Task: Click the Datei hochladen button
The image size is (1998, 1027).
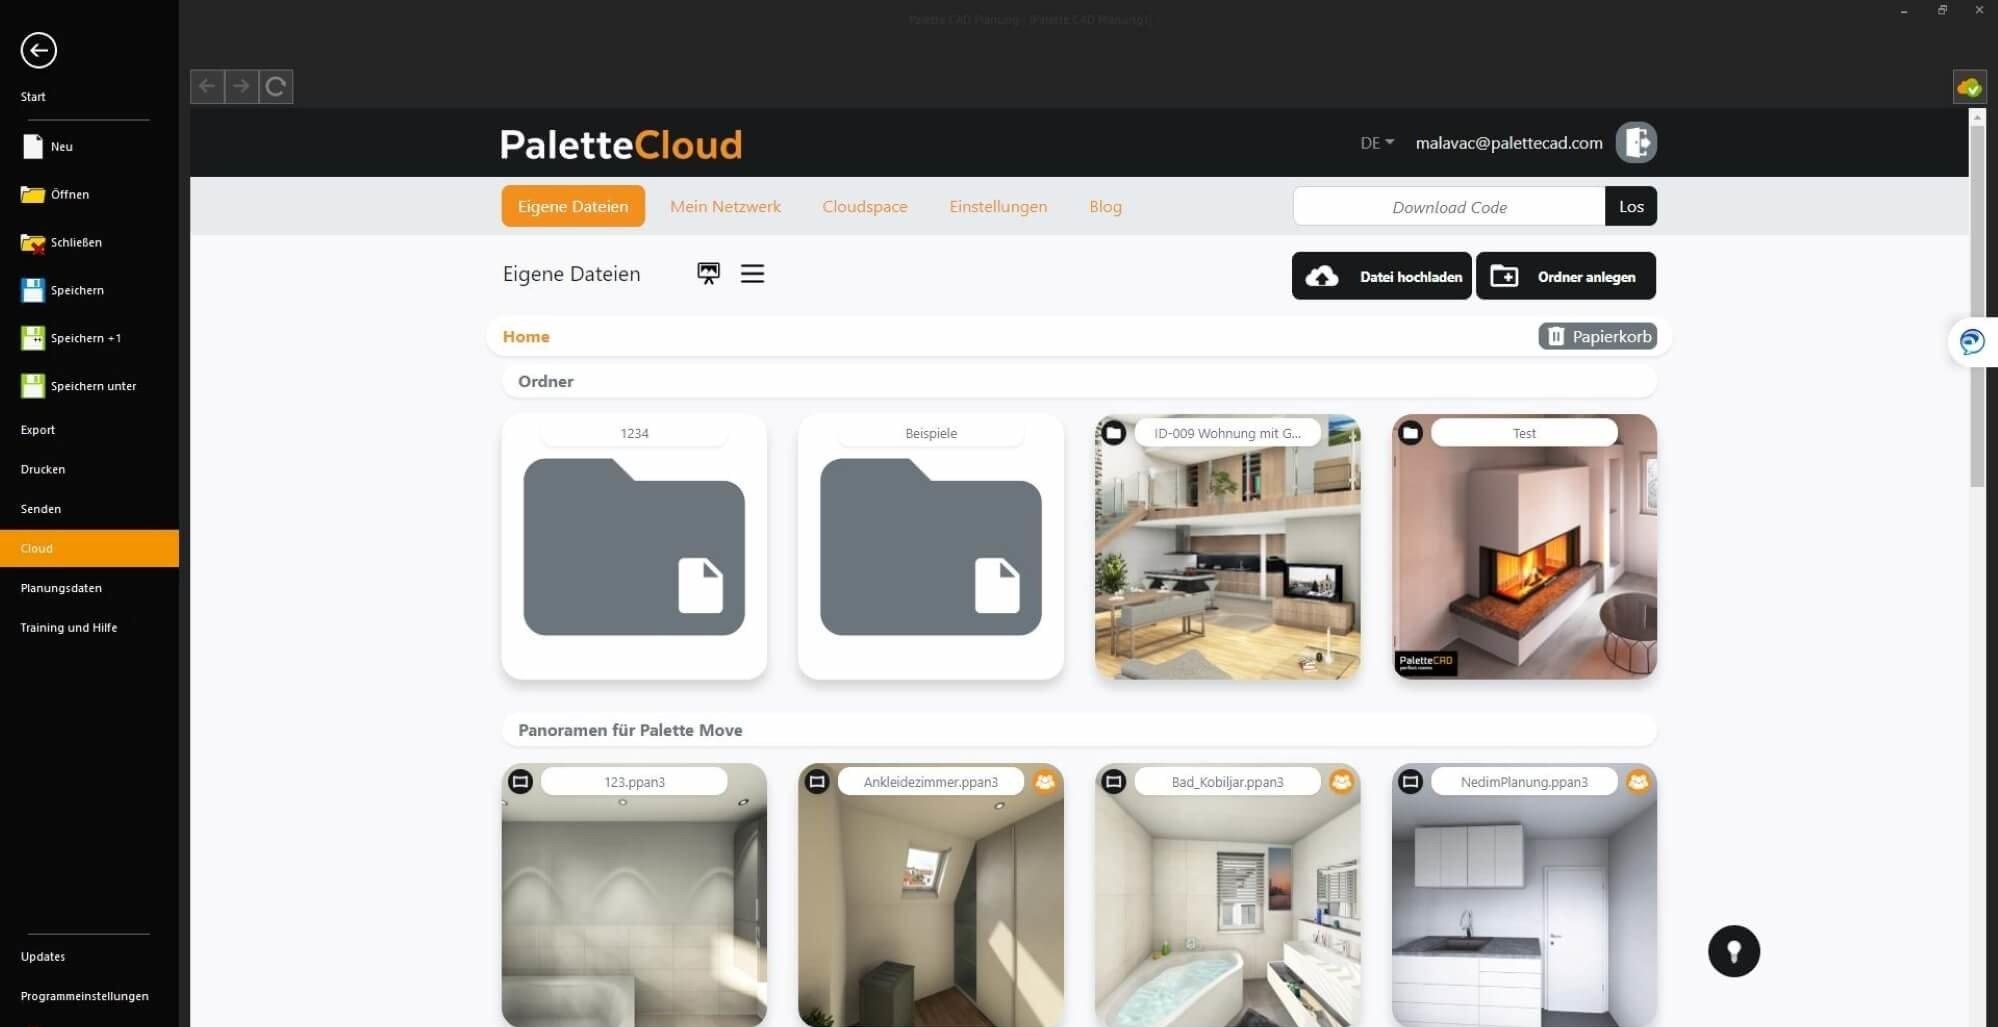Action: [1381, 277]
